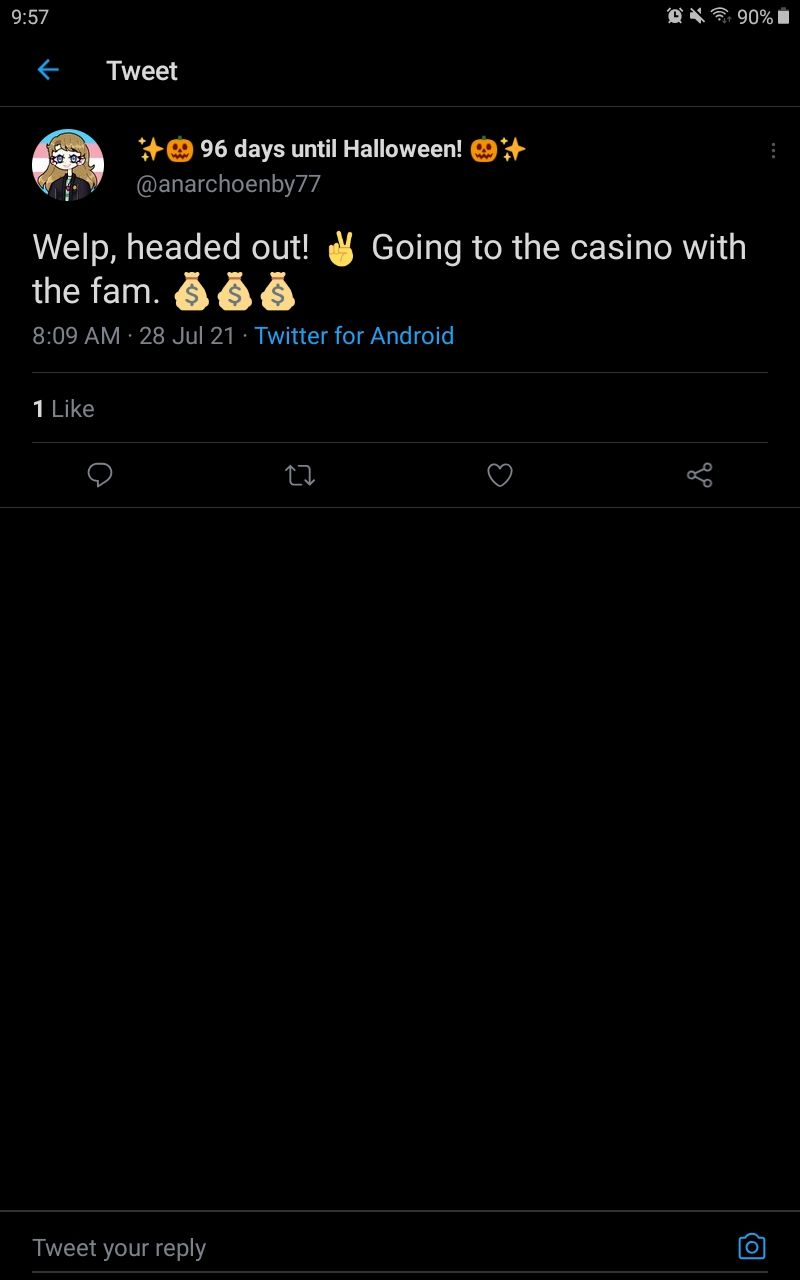Share the tweet via share icon
800x1280 pixels.
[700, 476]
